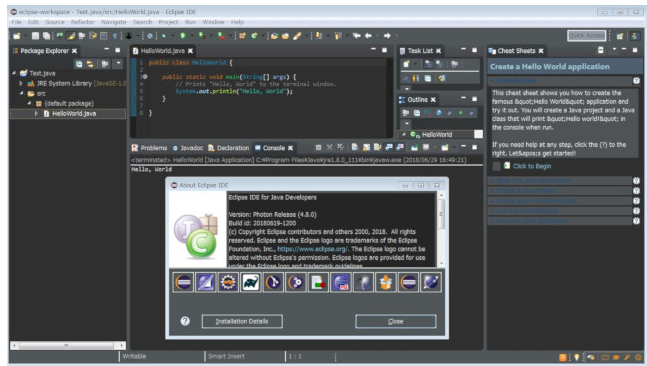Click the Forward navigation arrow in toolbar
Screen dimensions: 647x366
click(387, 36)
